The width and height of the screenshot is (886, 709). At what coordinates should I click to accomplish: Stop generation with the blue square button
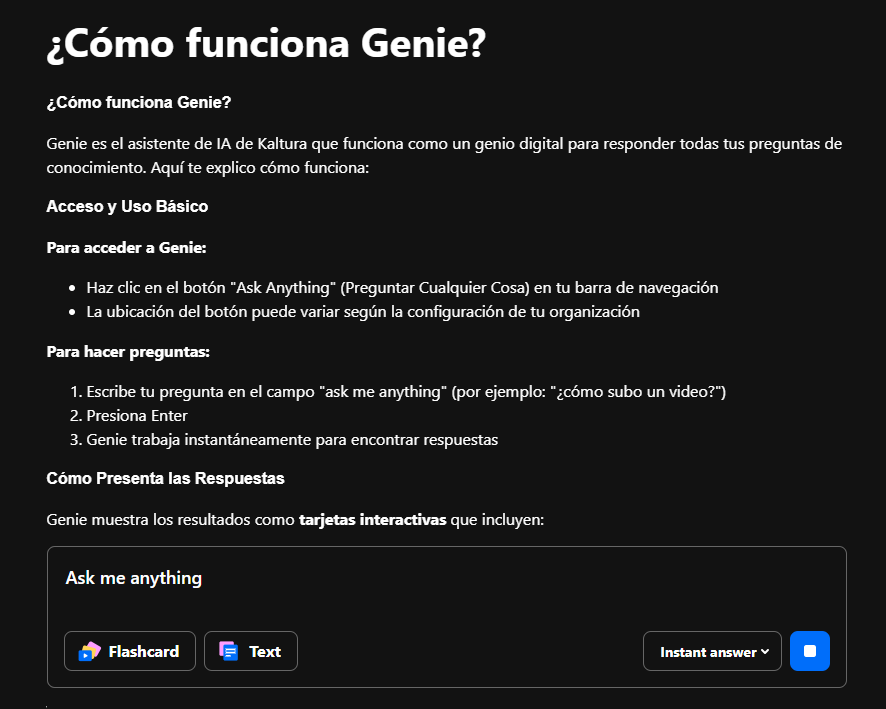[810, 651]
